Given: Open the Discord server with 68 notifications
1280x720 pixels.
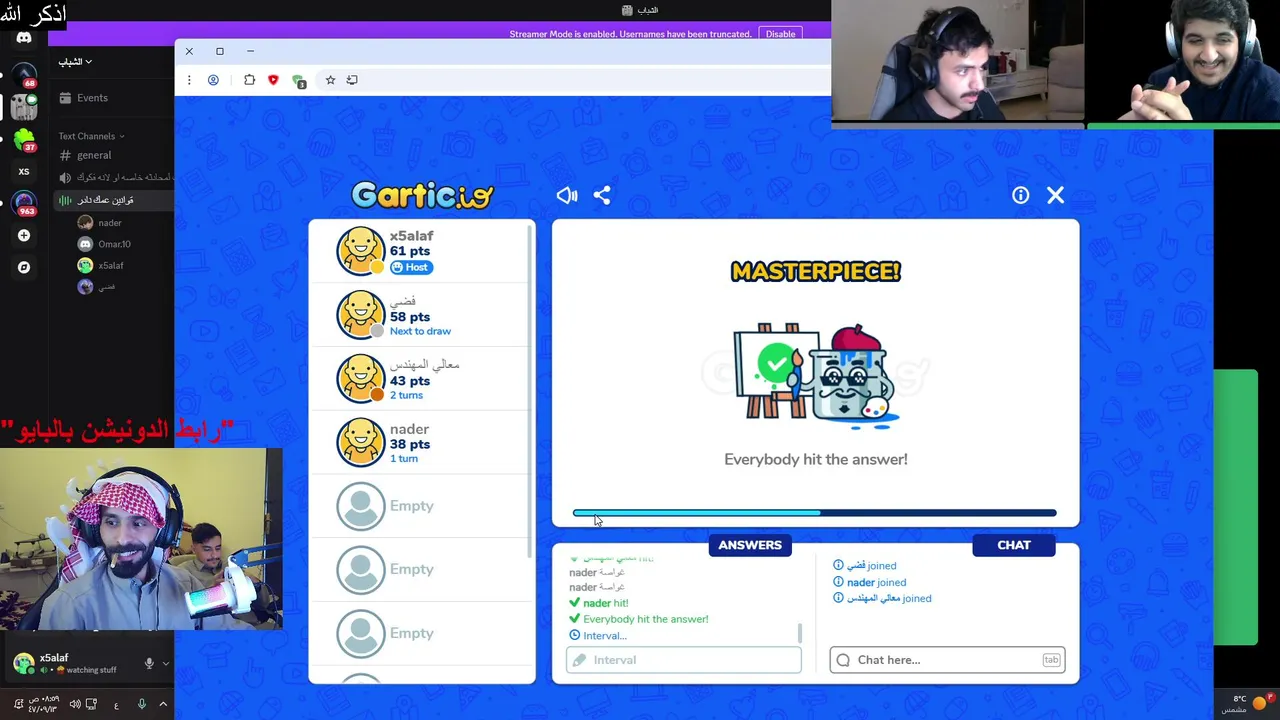Looking at the screenshot, I should [24, 76].
